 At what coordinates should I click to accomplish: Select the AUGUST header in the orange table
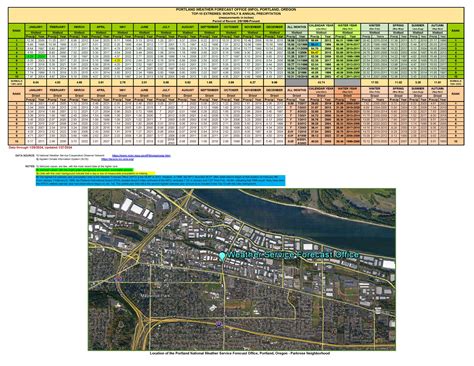(187, 90)
